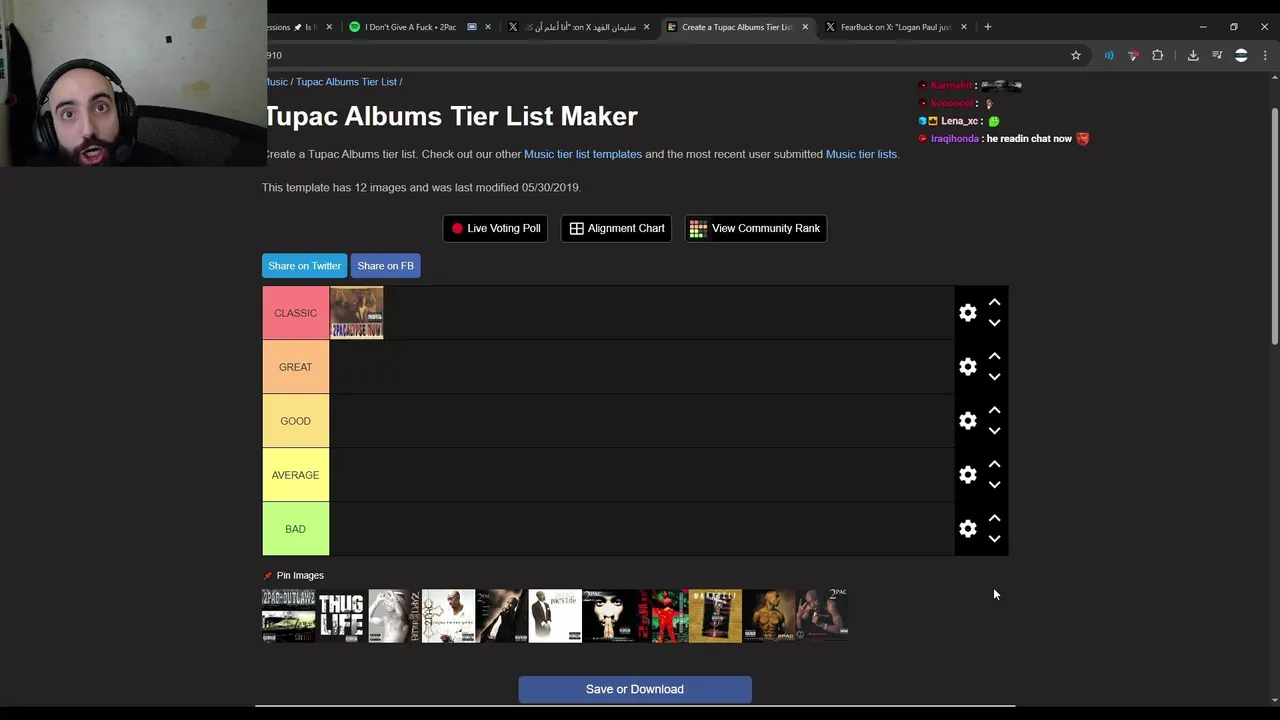Viewport: 1280px width, 720px height.
Task: Open settings gear for CLASSIC tier
Action: pos(967,313)
